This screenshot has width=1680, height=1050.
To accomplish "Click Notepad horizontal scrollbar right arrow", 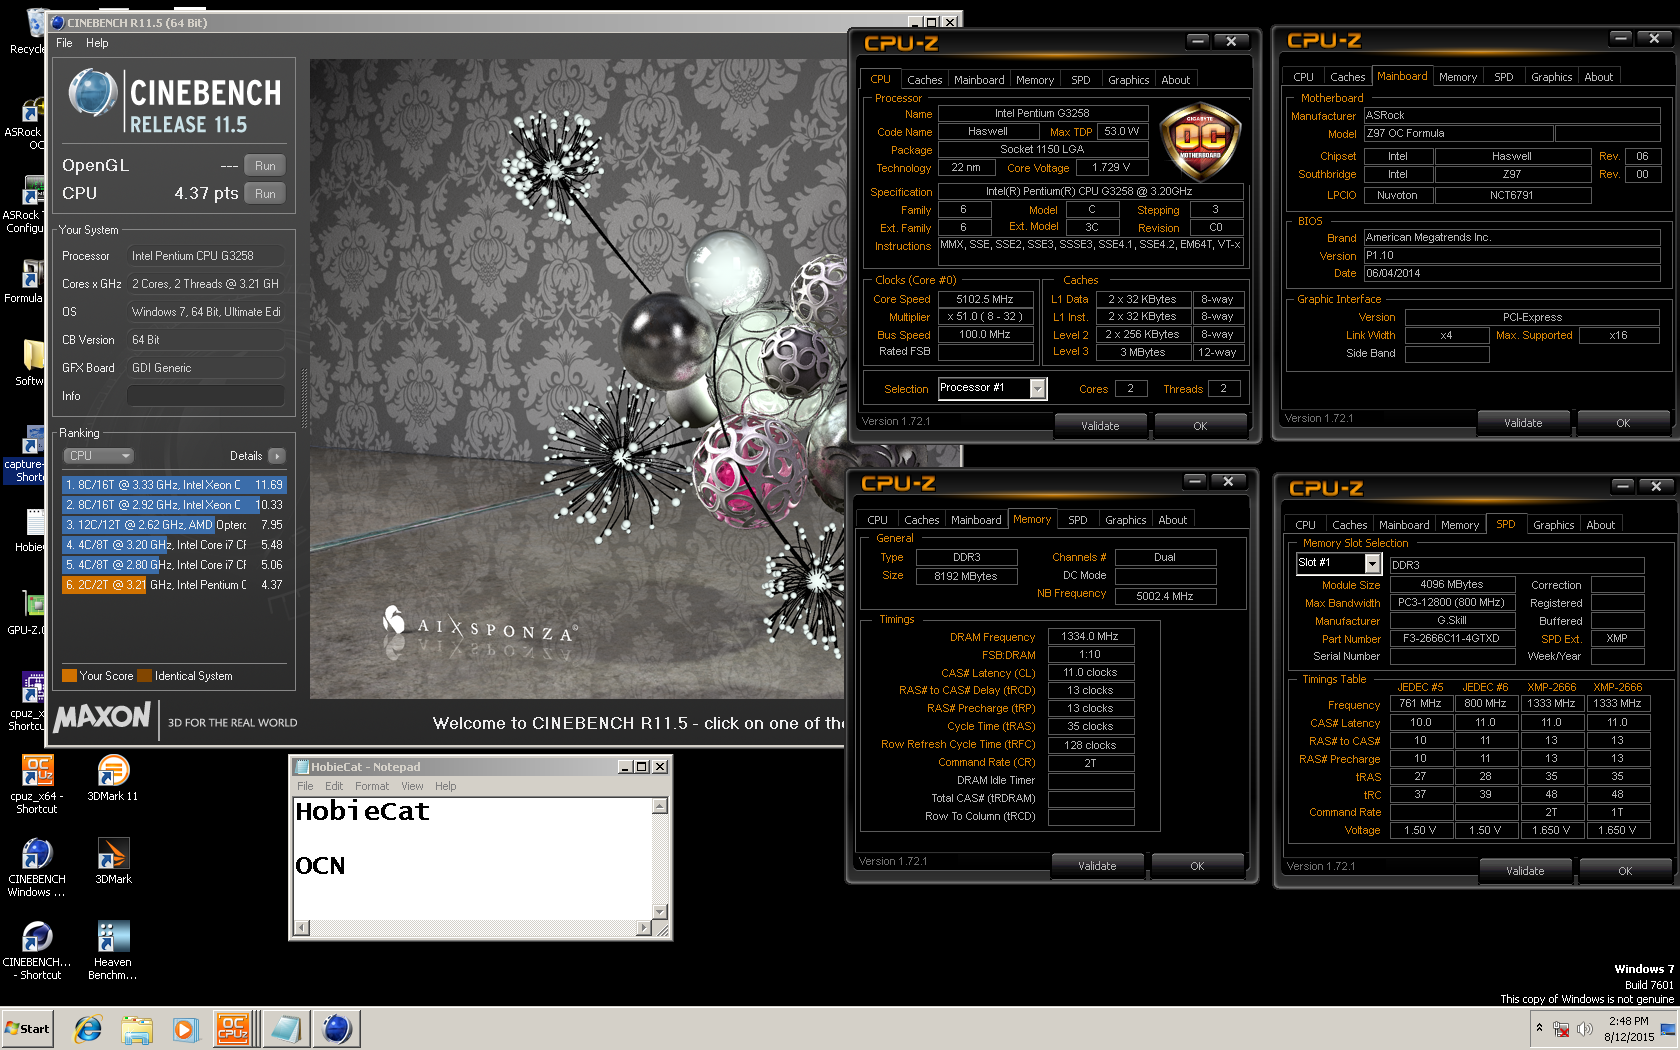I will [644, 928].
